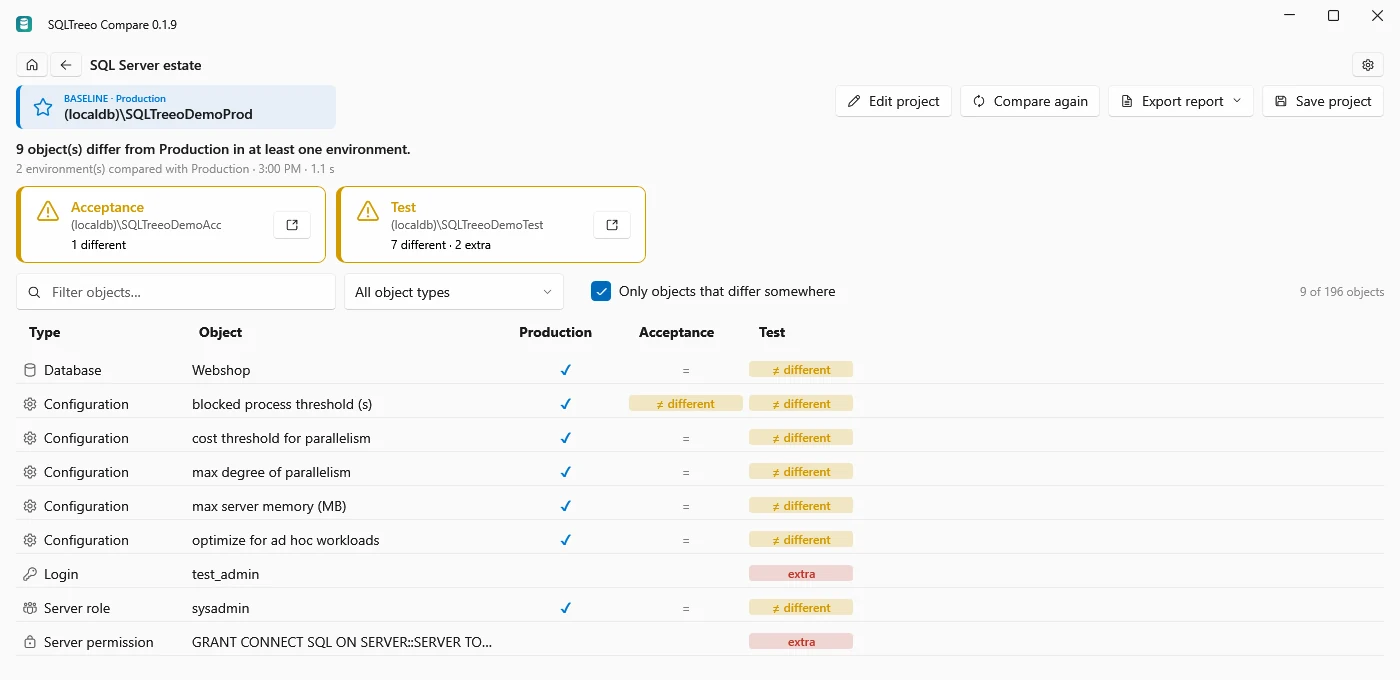Go to the home screen icon
The image size is (1400, 680).
pos(32,65)
